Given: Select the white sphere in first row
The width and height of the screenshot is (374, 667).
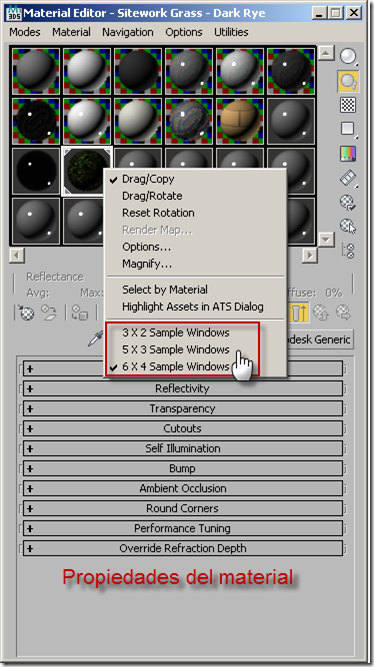Looking at the screenshot, I should 87,71.
